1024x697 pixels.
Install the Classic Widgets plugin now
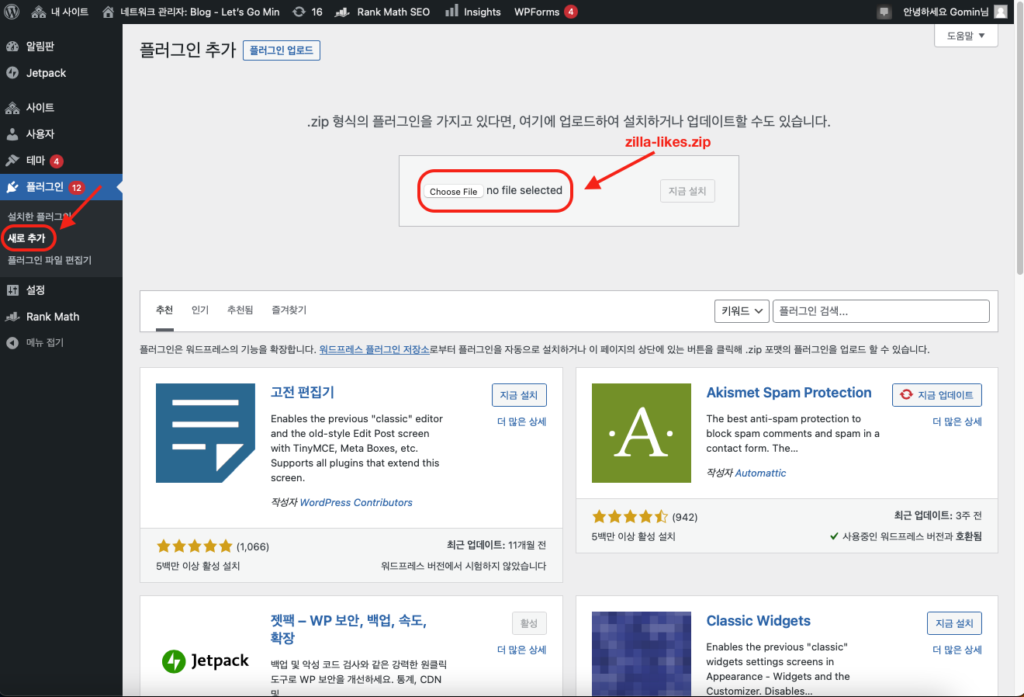point(954,623)
